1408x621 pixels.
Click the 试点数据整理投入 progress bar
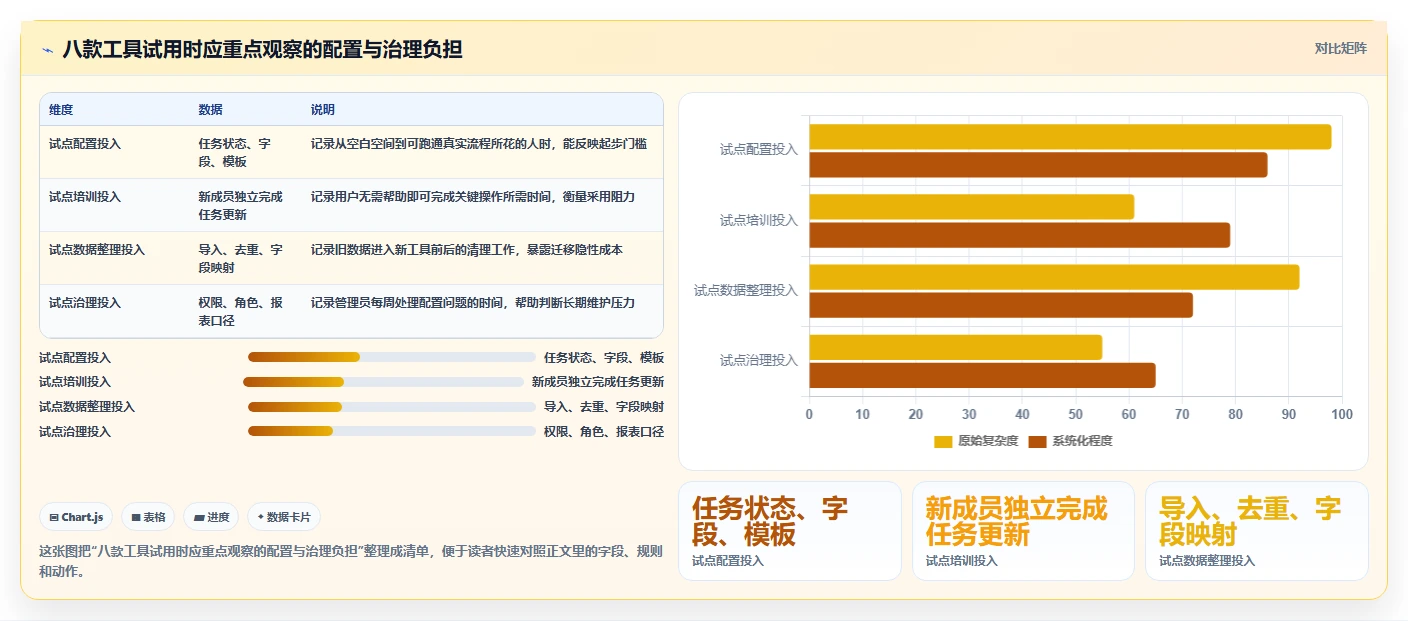pyautogui.click(x=392, y=407)
